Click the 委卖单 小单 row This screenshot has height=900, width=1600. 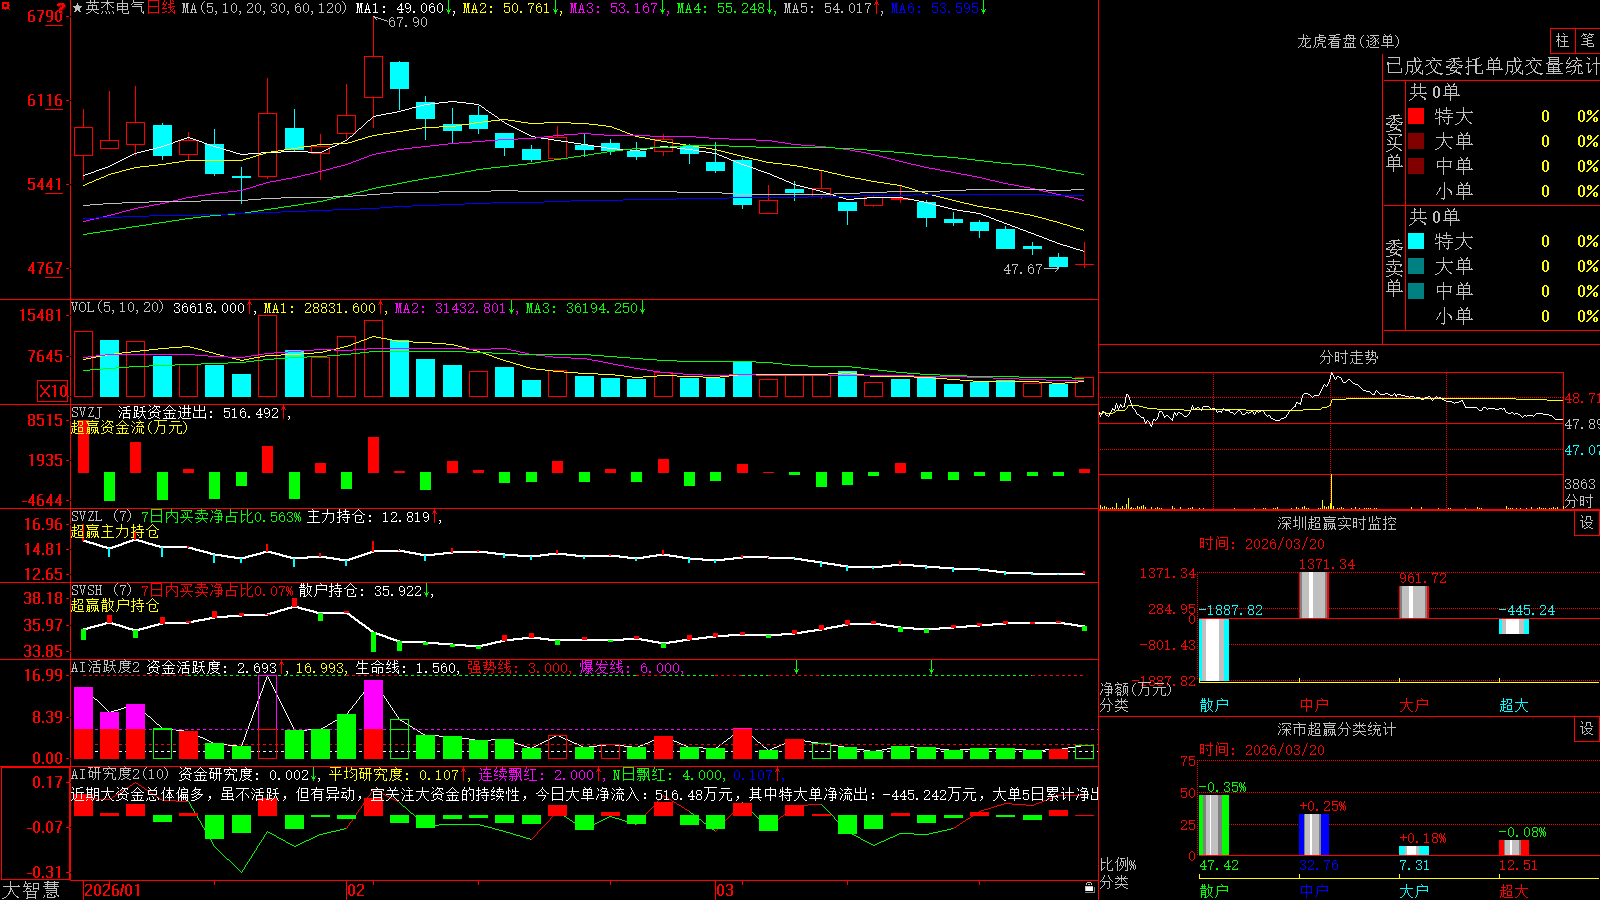pos(1502,316)
